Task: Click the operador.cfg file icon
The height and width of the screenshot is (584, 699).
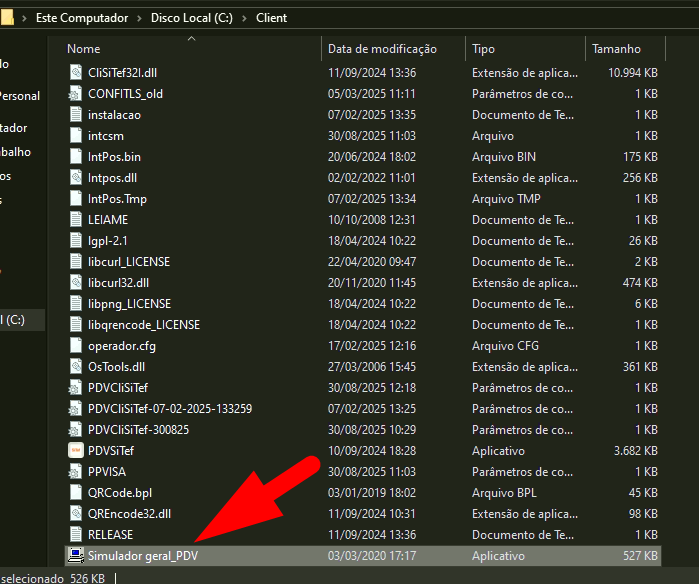Action: (x=76, y=346)
